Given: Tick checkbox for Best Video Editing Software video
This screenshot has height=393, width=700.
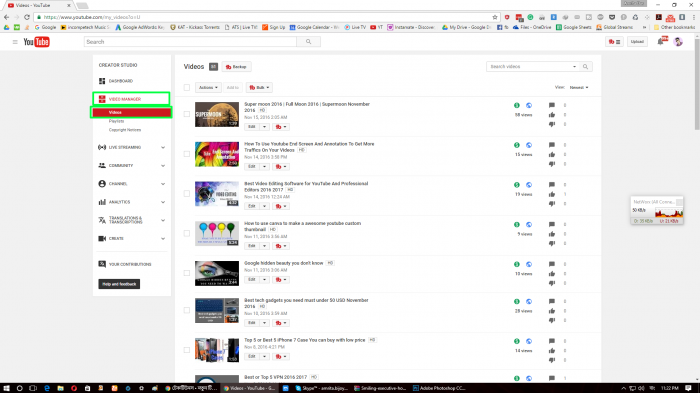Looking at the screenshot, I should coord(187,193).
